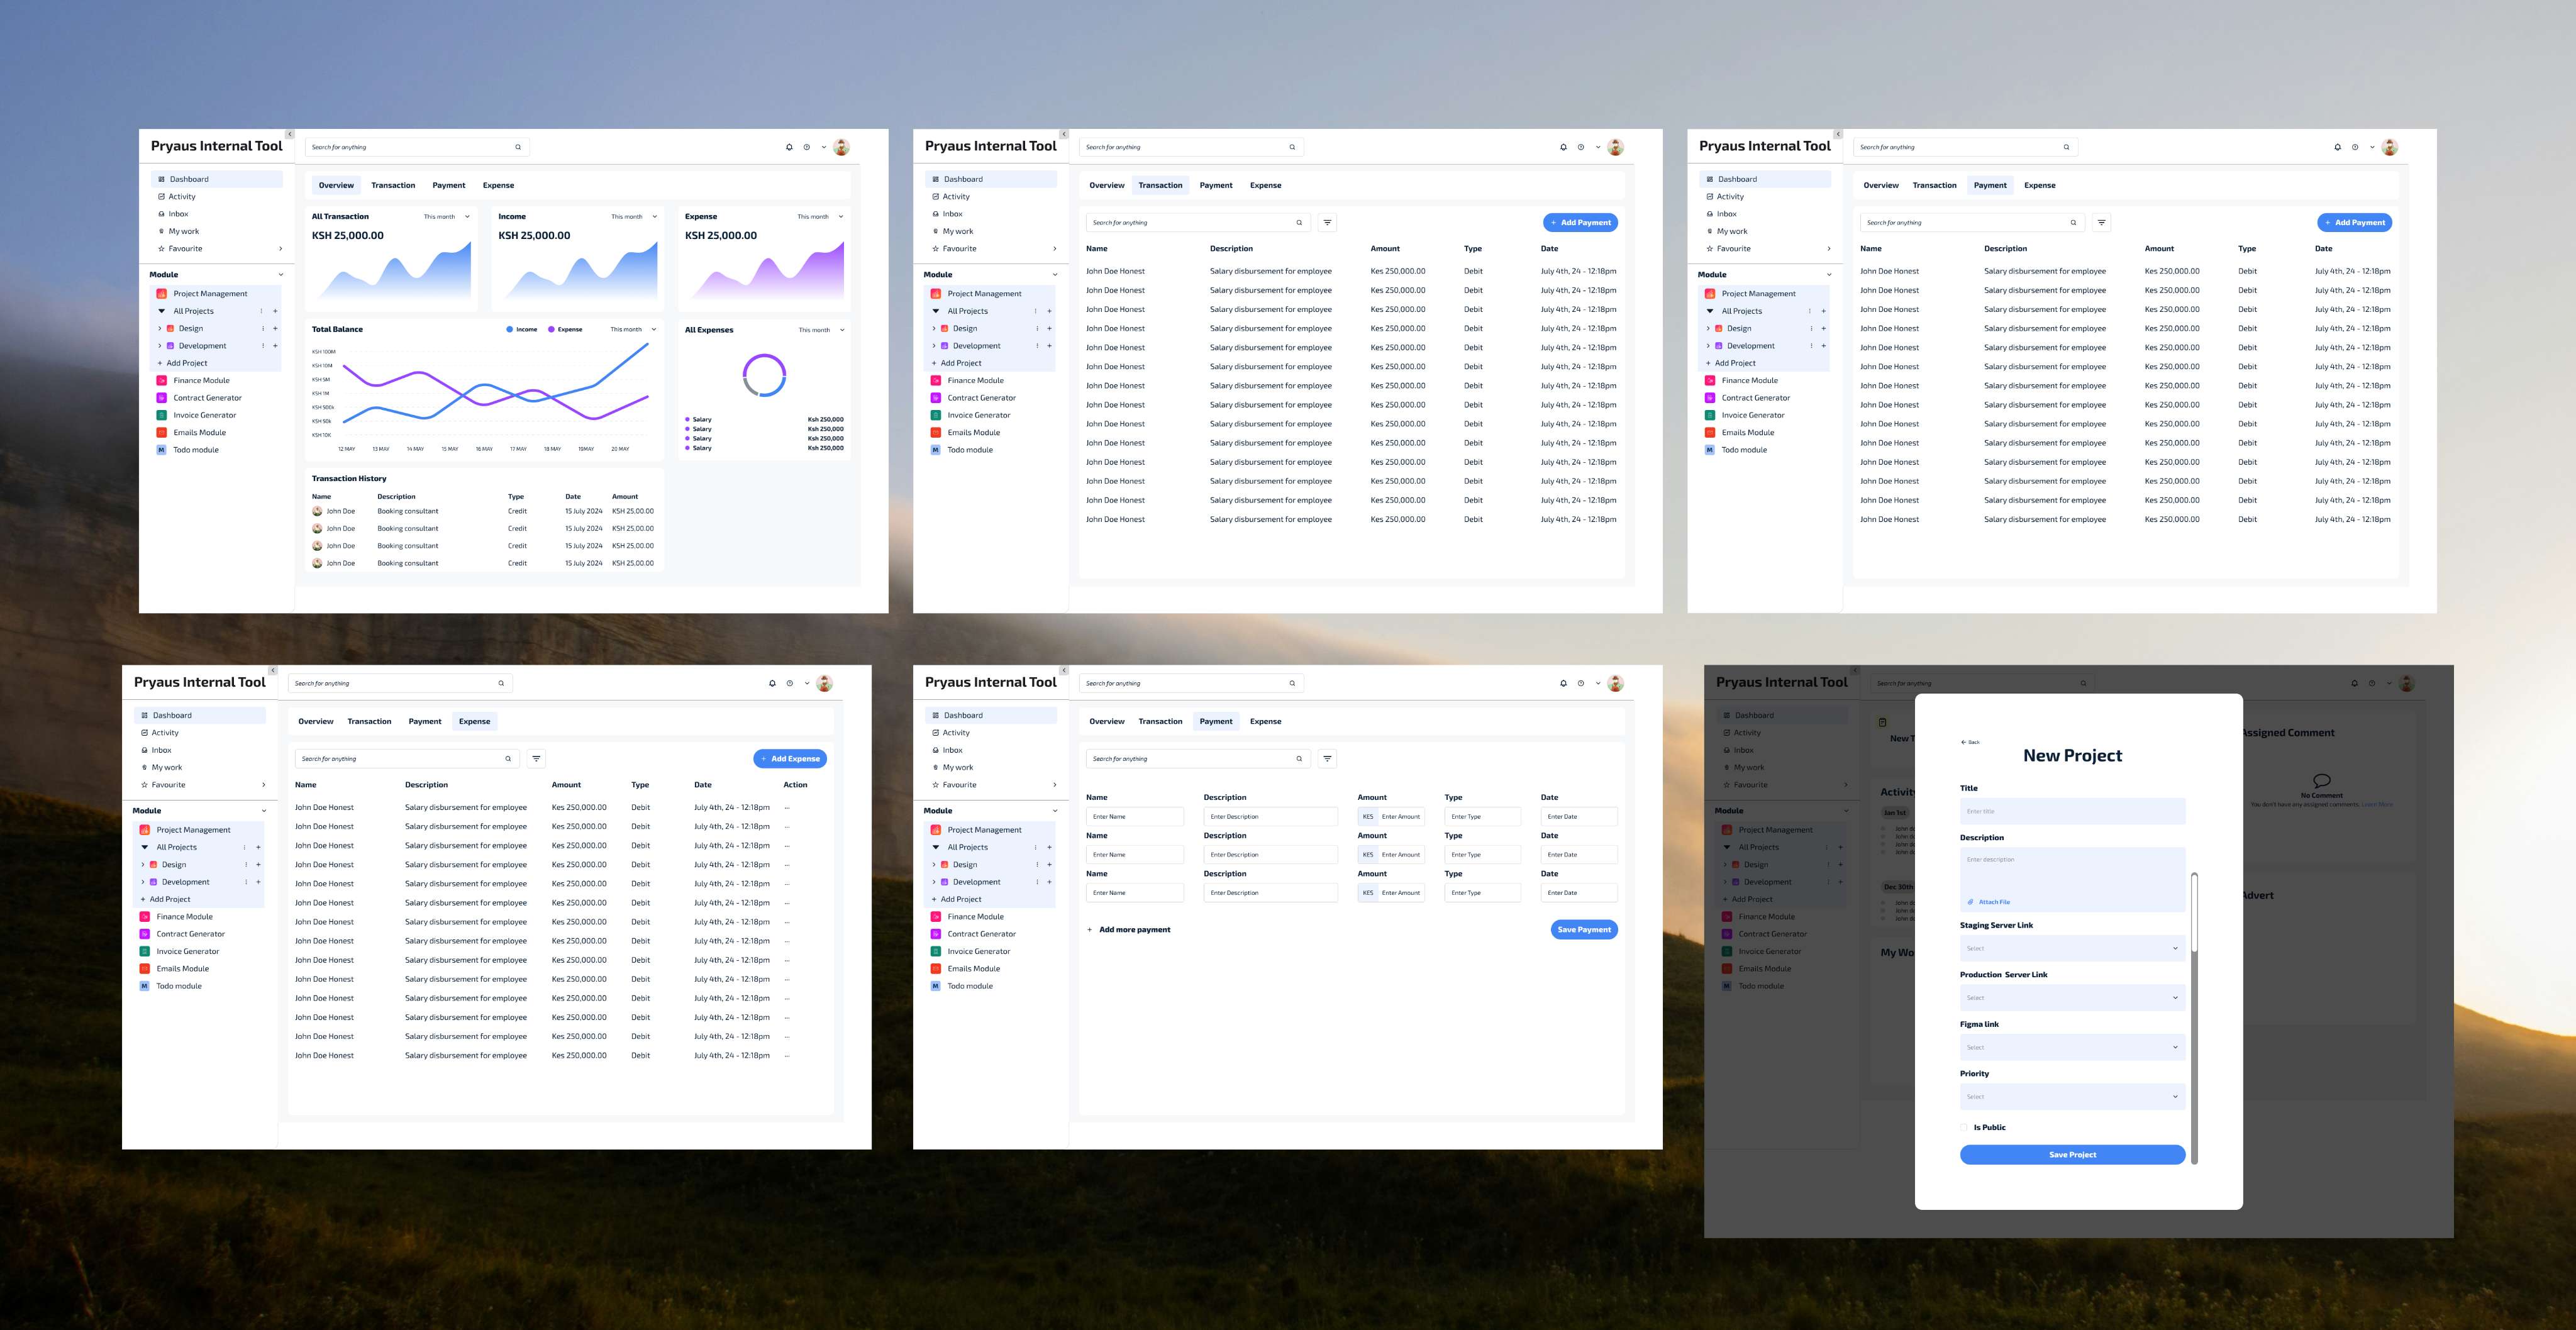Image resolution: width=2576 pixels, height=1330 pixels.
Task: Click the Enter title input field
Action: (x=2072, y=811)
